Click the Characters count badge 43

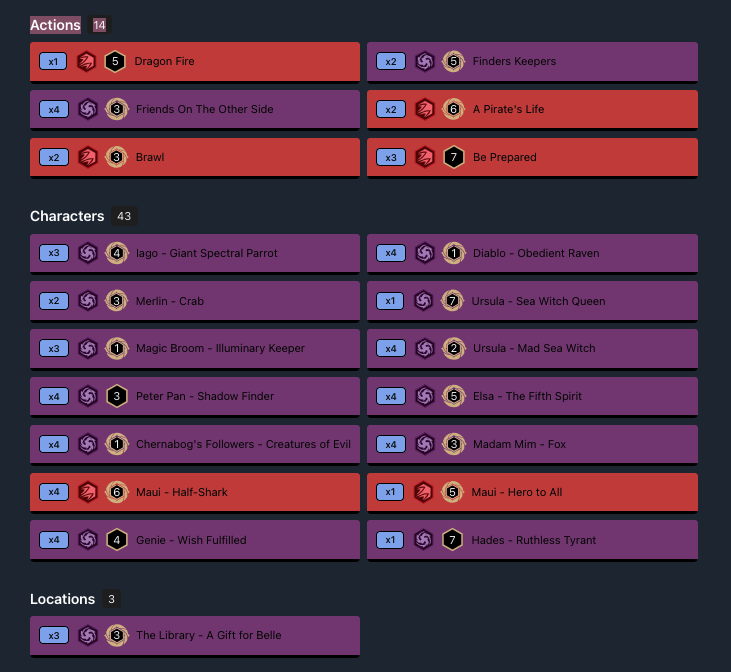point(124,216)
